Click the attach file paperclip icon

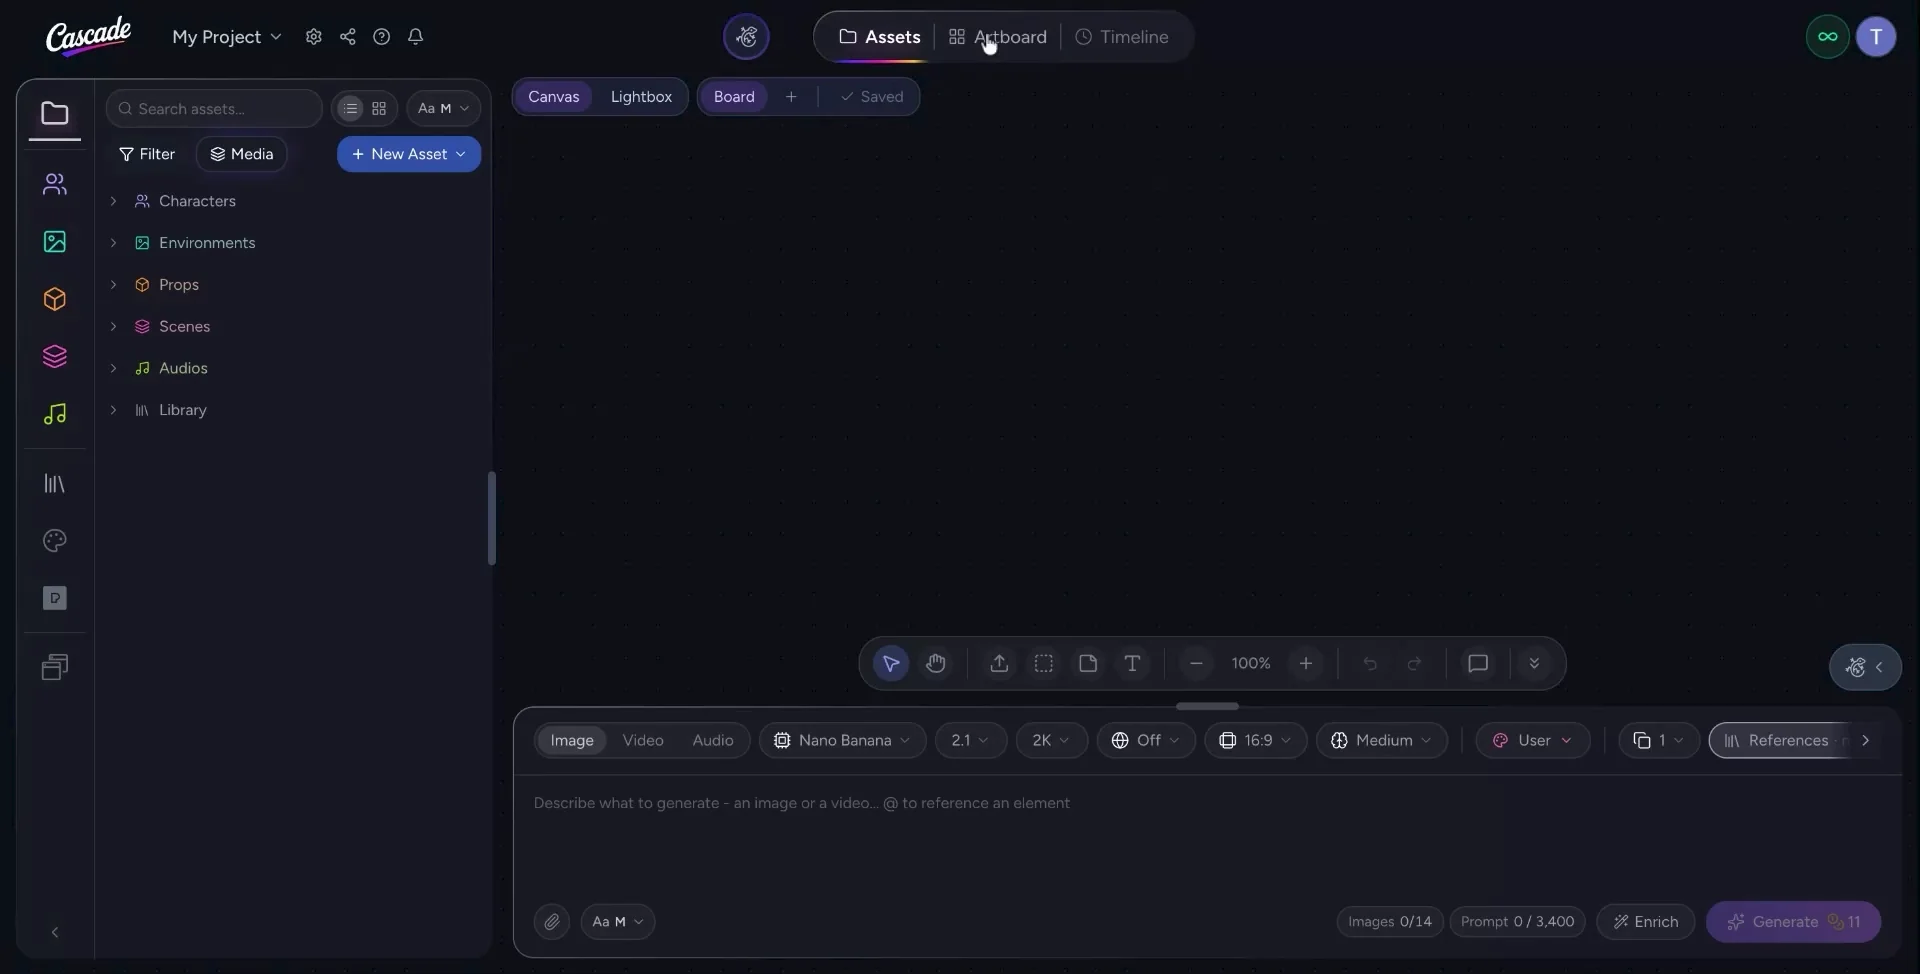[x=552, y=922]
